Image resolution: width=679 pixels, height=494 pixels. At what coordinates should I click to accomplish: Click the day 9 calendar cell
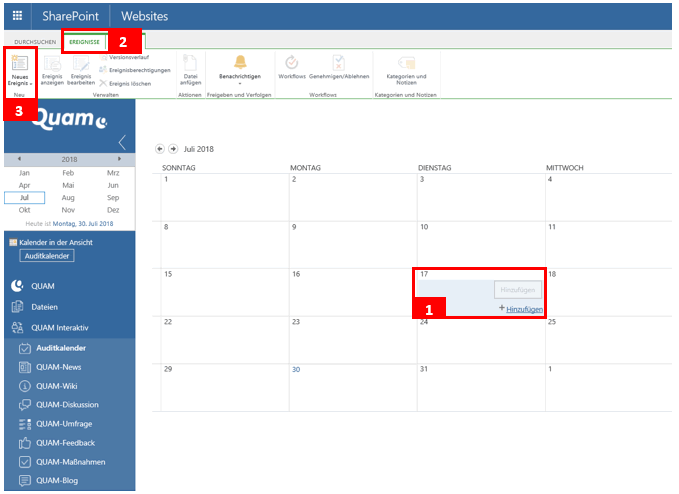pyautogui.click(x=353, y=245)
